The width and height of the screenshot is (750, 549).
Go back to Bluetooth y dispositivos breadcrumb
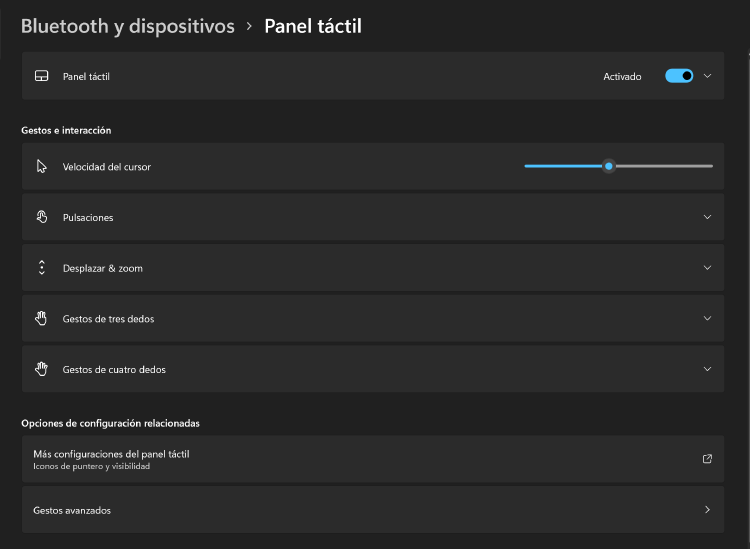click(x=127, y=27)
